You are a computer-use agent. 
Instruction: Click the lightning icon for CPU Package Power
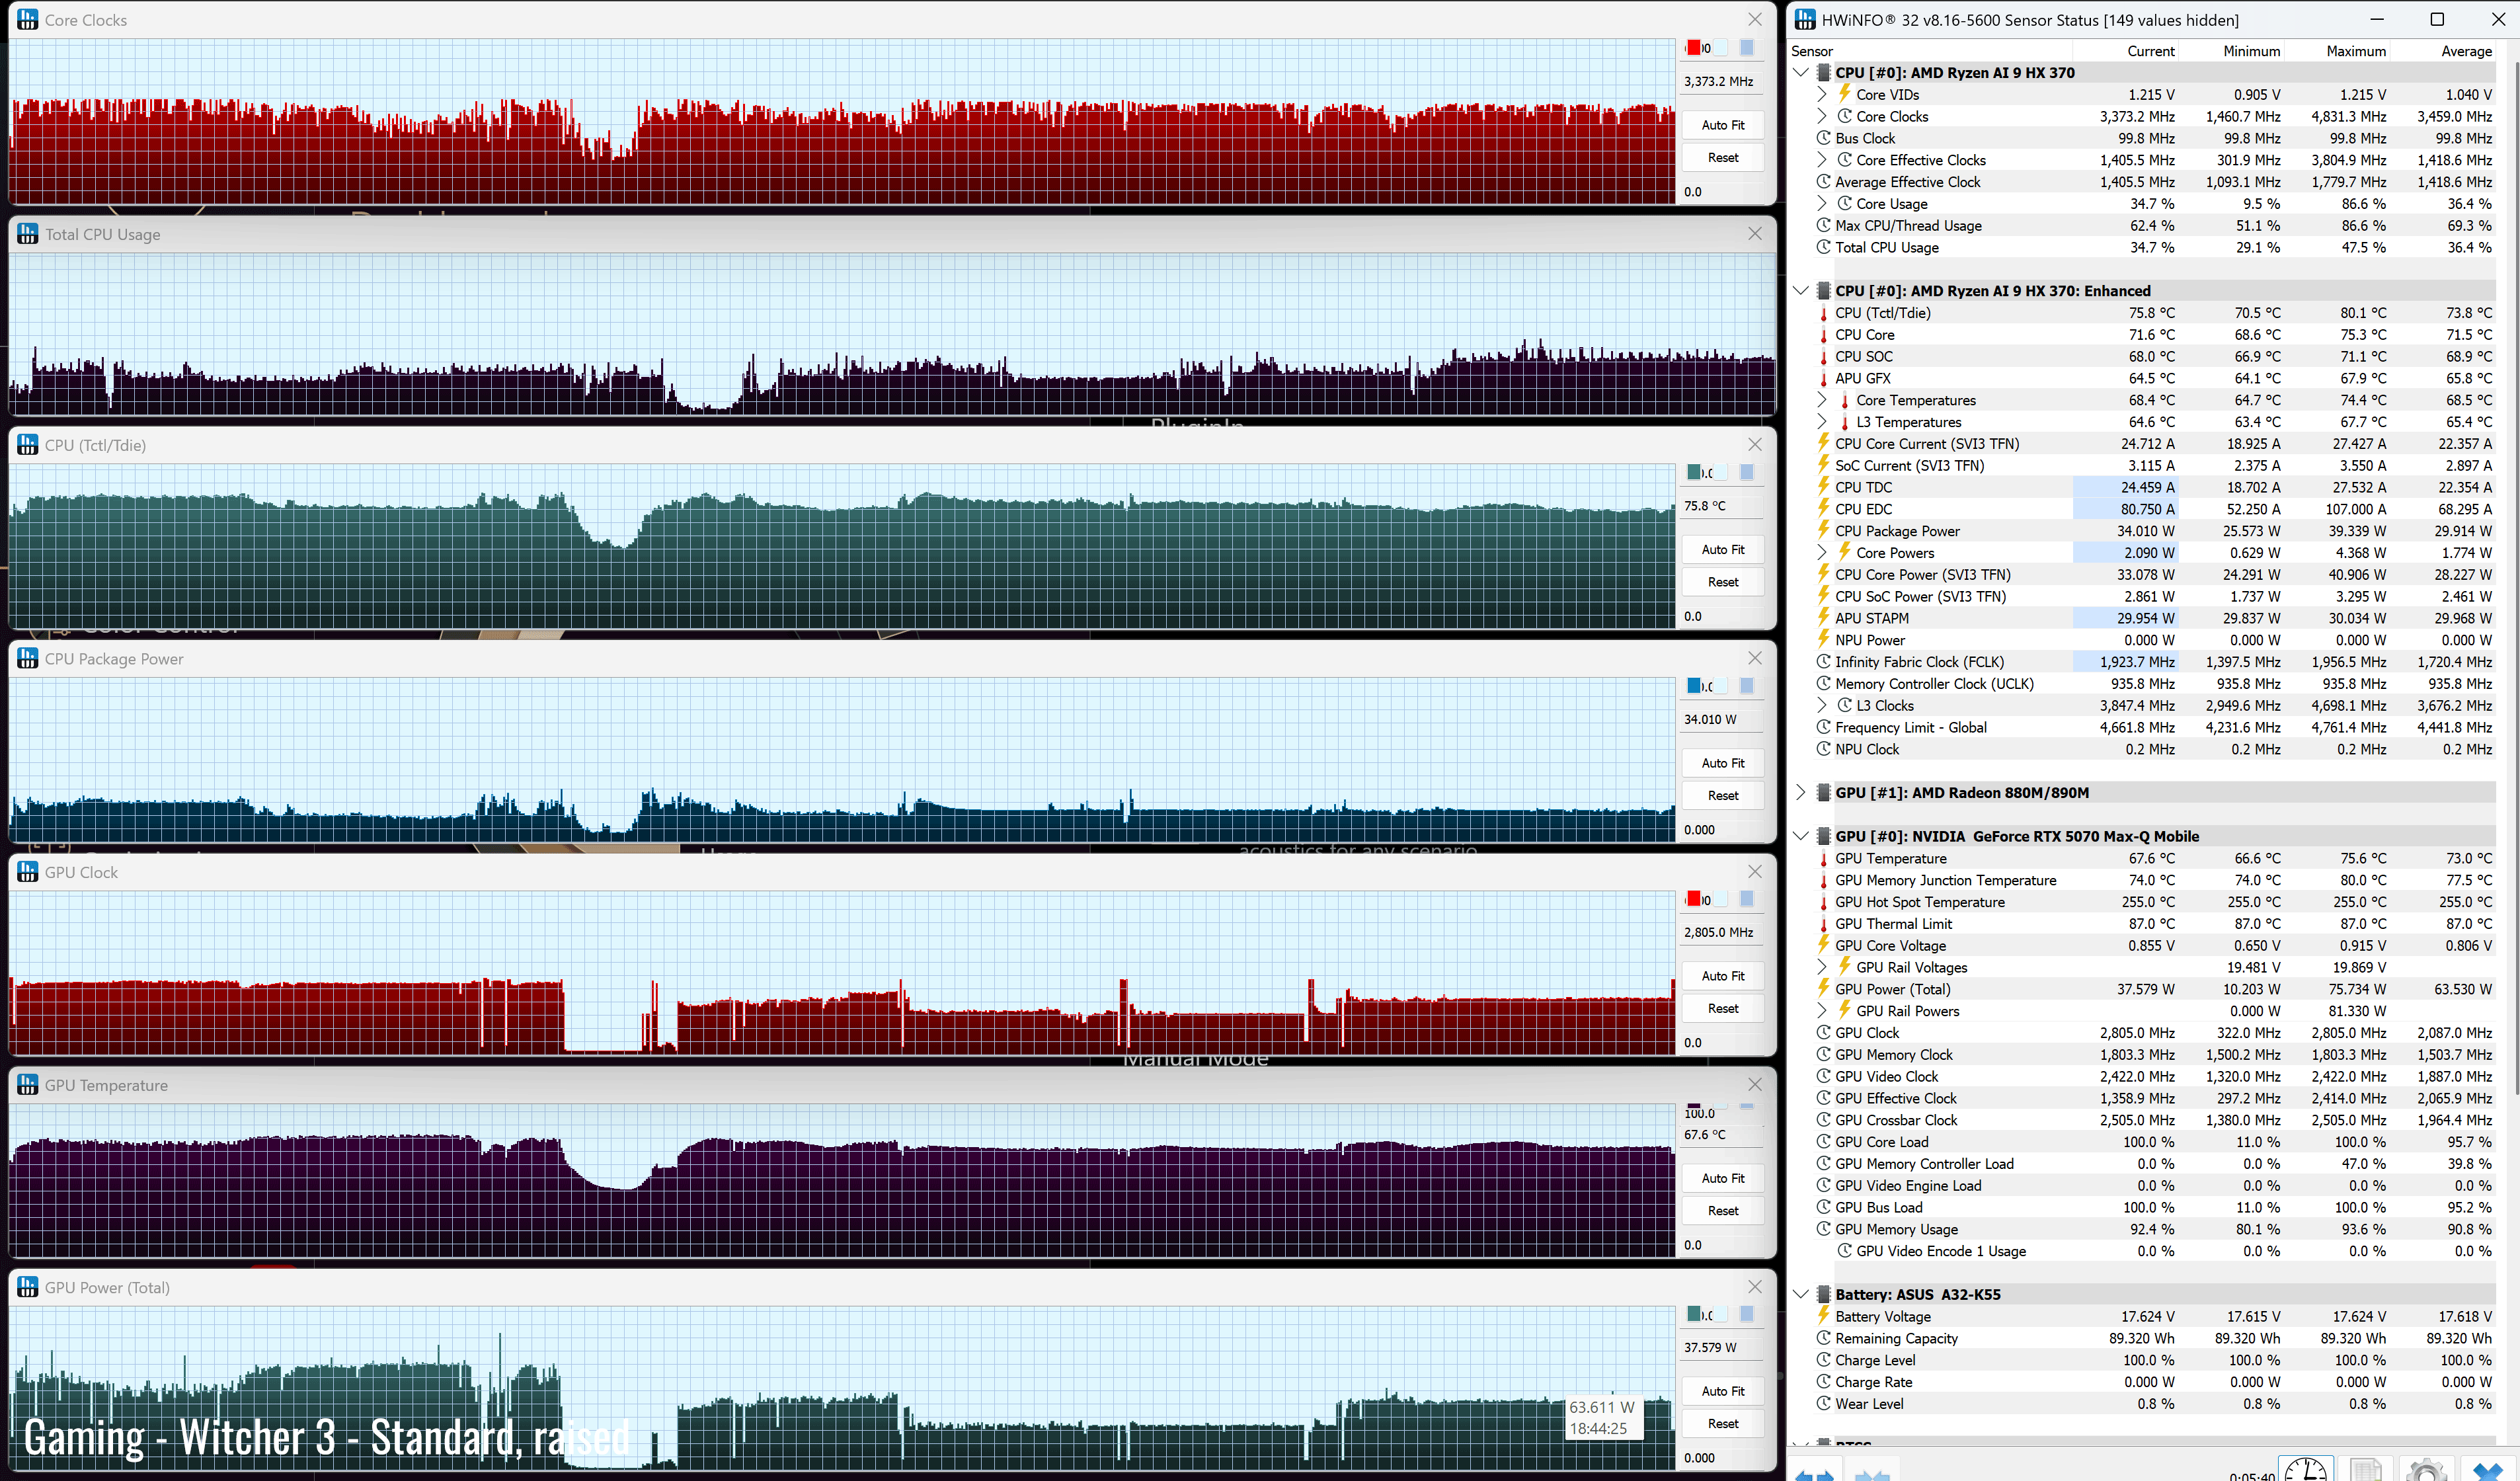tap(1824, 530)
